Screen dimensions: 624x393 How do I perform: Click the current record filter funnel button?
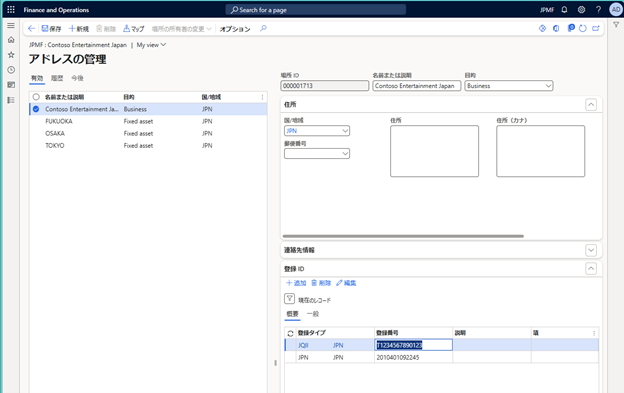coord(289,299)
